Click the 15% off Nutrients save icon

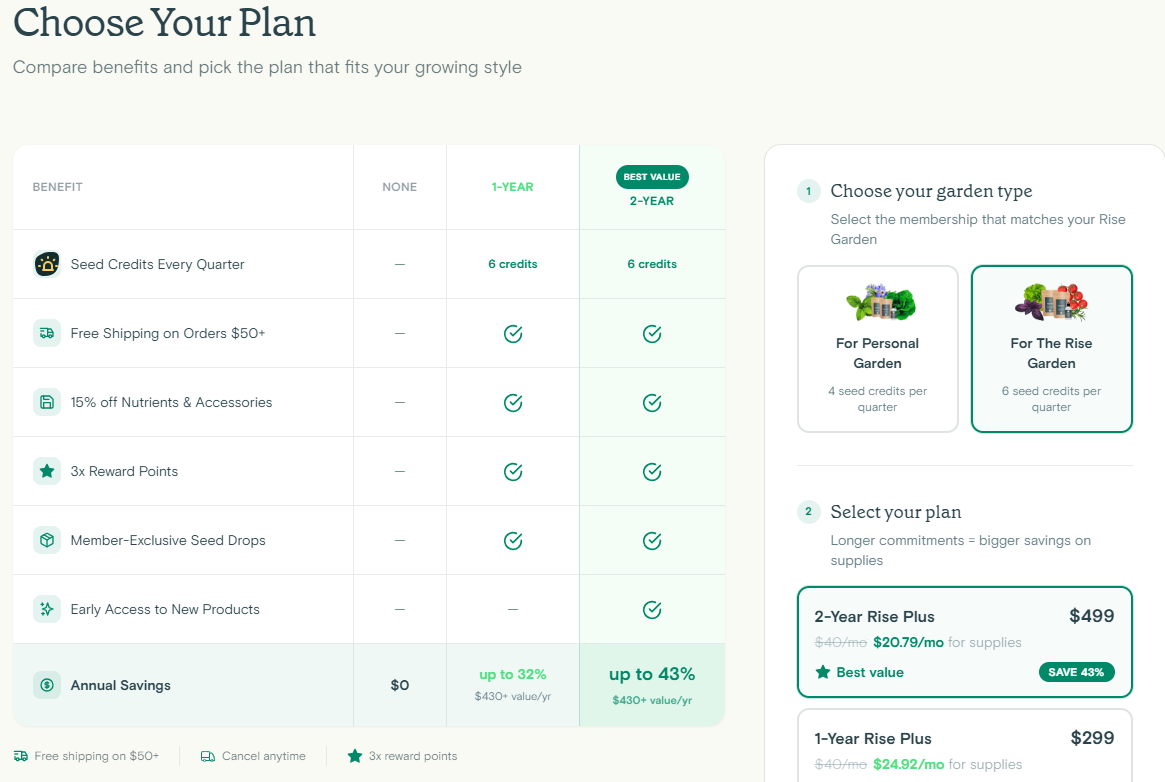pyautogui.click(x=47, y=402)
